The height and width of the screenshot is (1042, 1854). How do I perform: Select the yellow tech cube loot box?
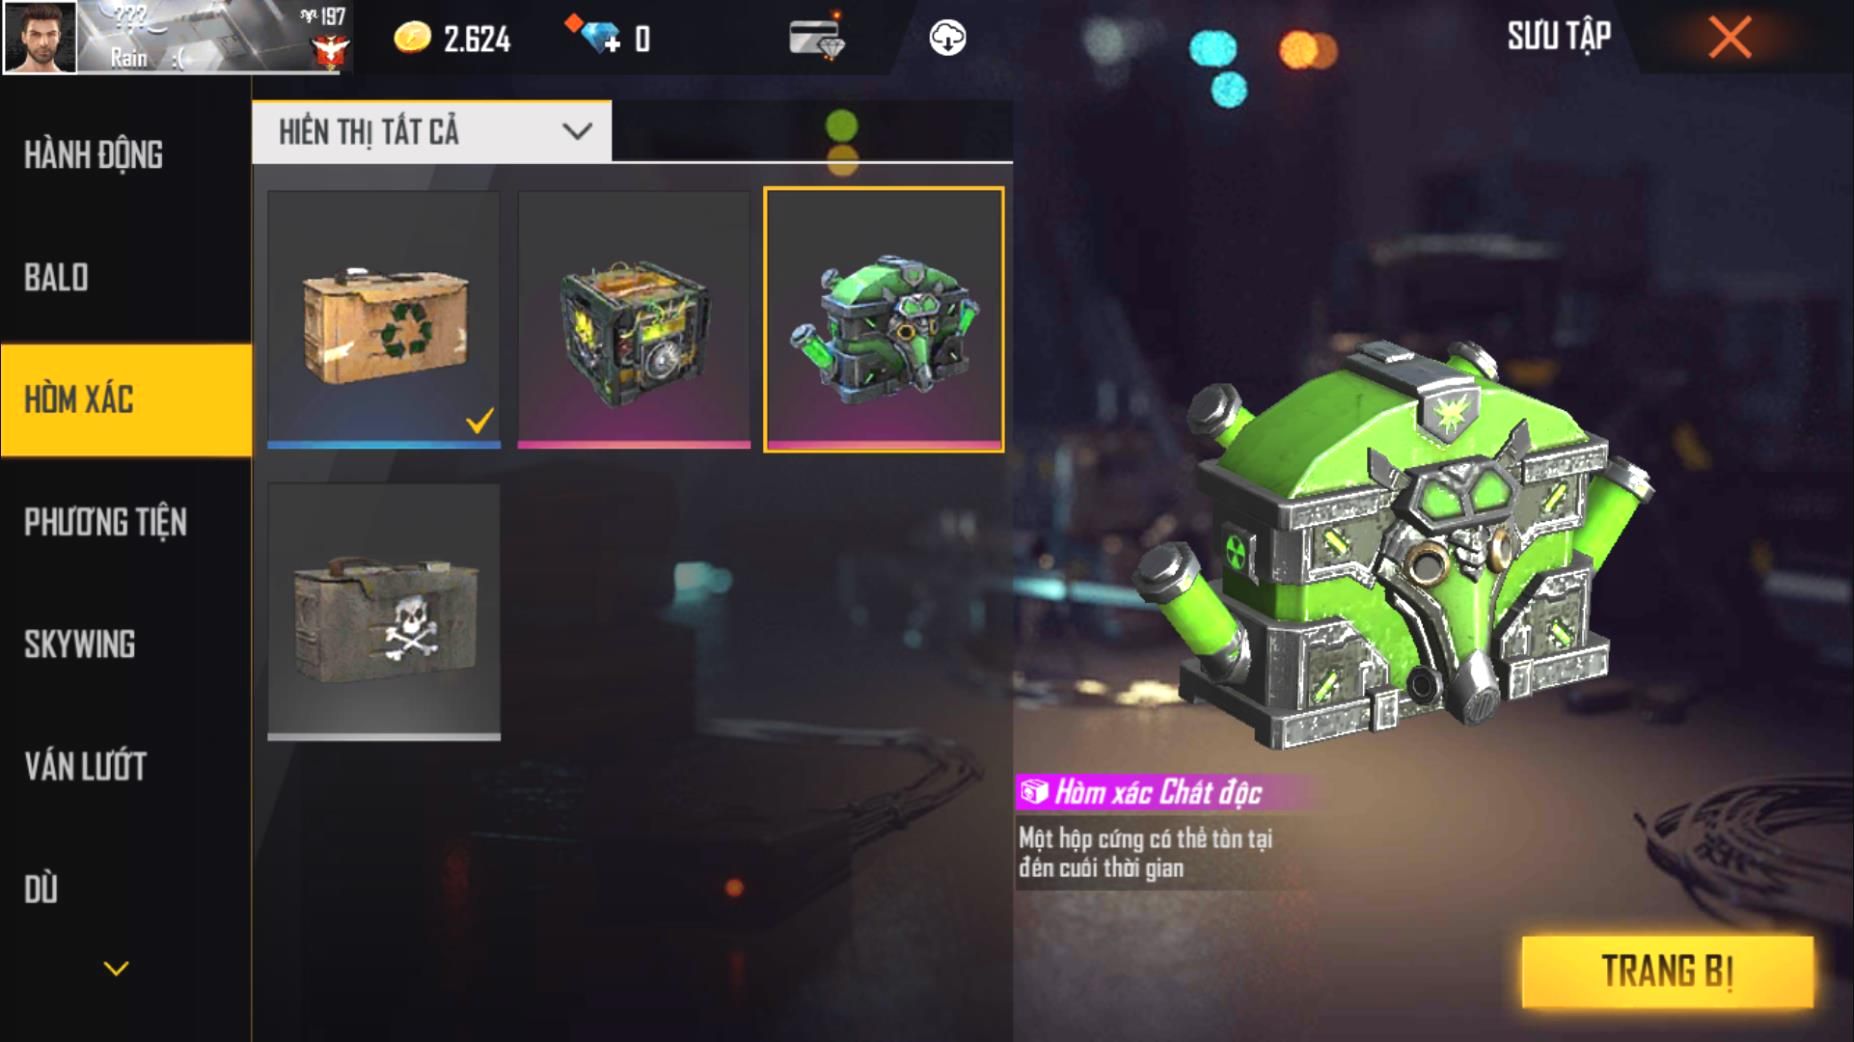634,319
